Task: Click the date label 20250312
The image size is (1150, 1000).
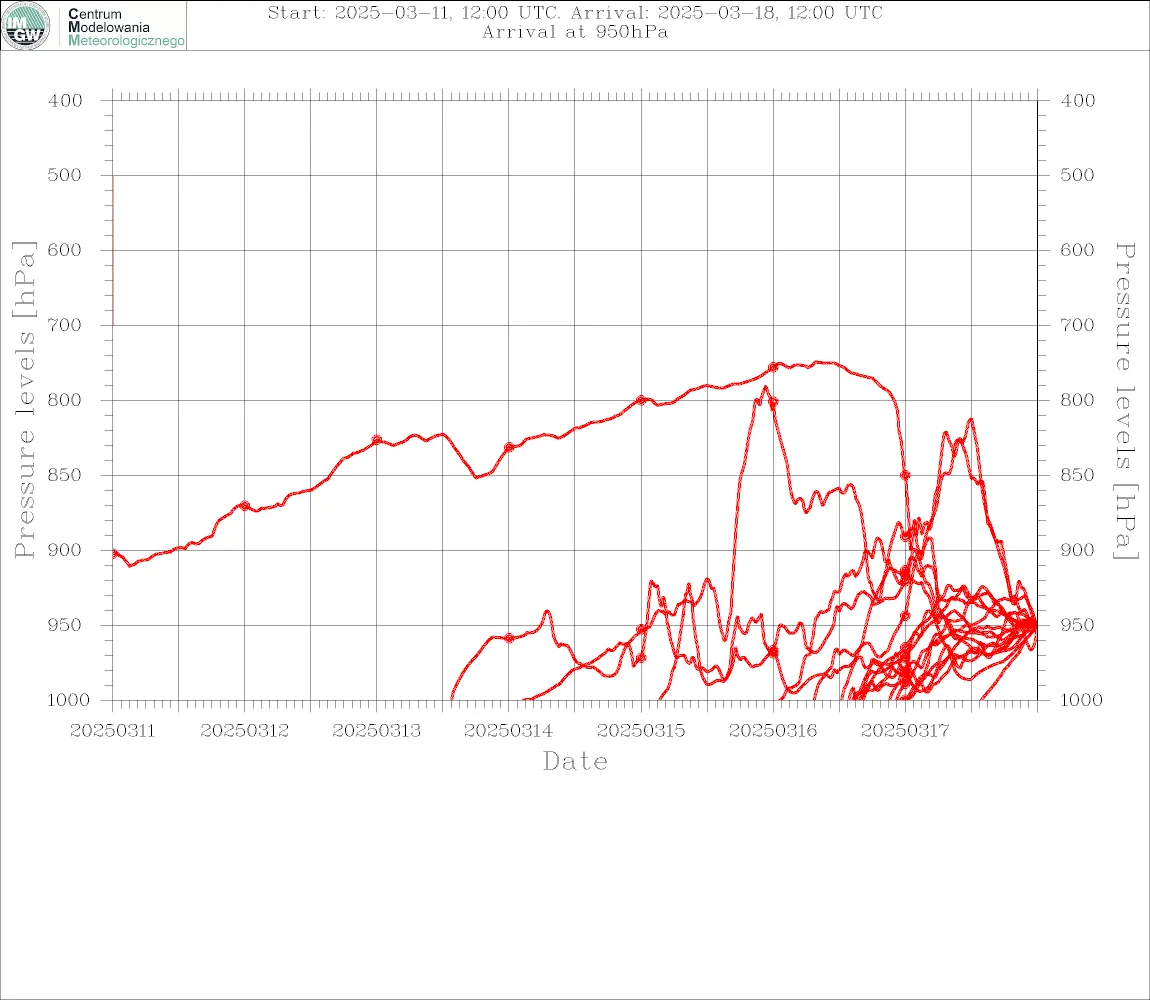Action: 244,731
